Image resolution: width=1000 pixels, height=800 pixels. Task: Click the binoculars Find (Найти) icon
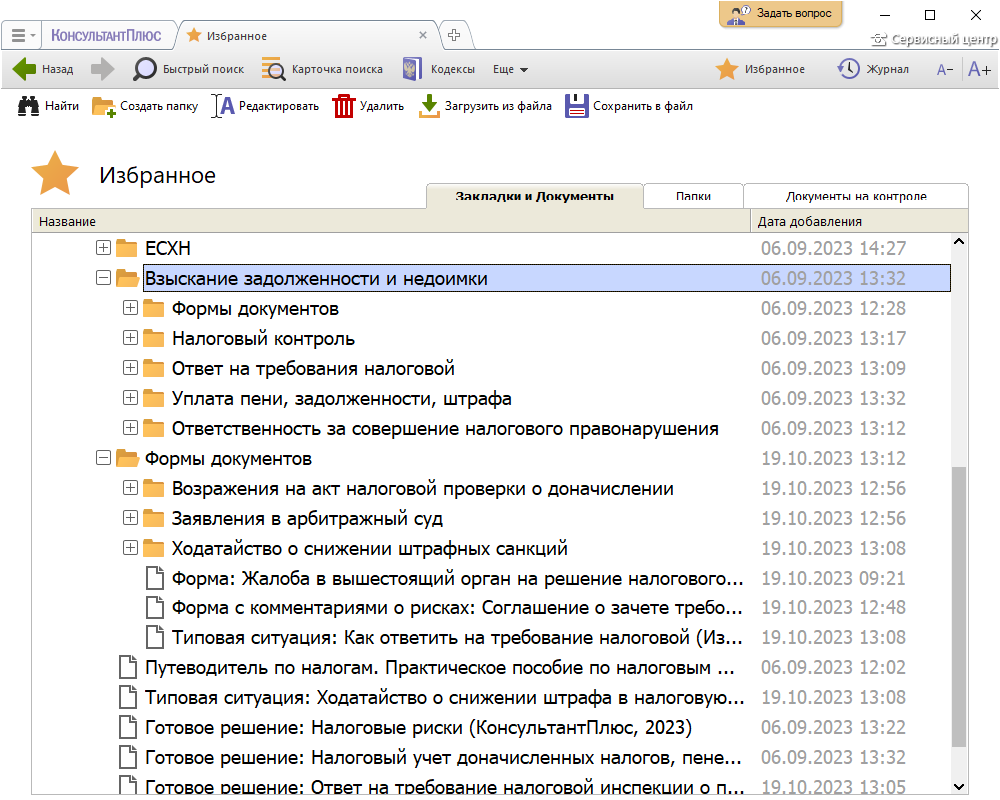point(28,106)
